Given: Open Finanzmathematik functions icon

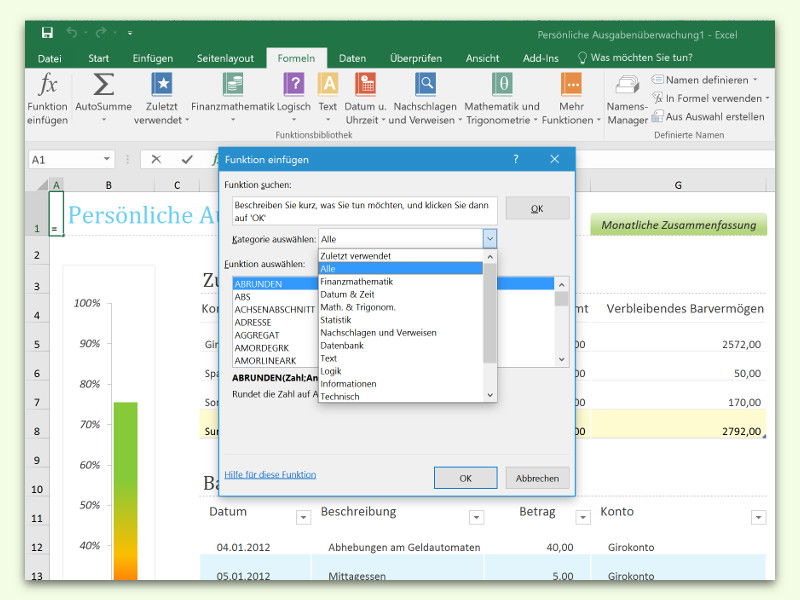Looking at the screenshot, I should (x=233, y=84).
